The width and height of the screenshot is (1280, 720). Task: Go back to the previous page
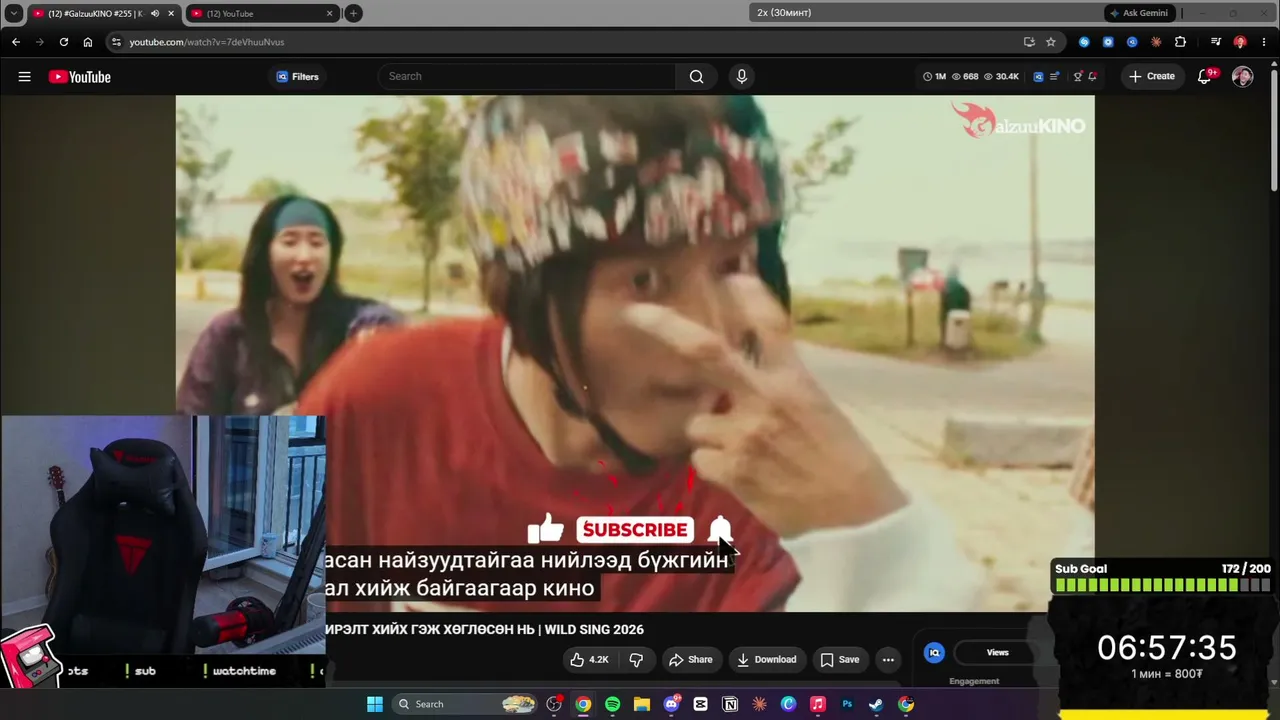point(16,42)
